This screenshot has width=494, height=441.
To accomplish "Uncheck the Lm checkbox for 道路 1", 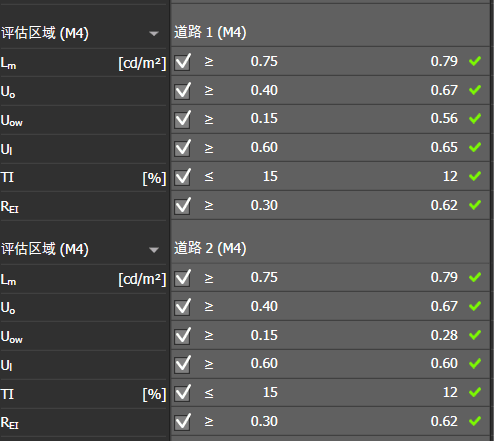I will click(182, 62).
